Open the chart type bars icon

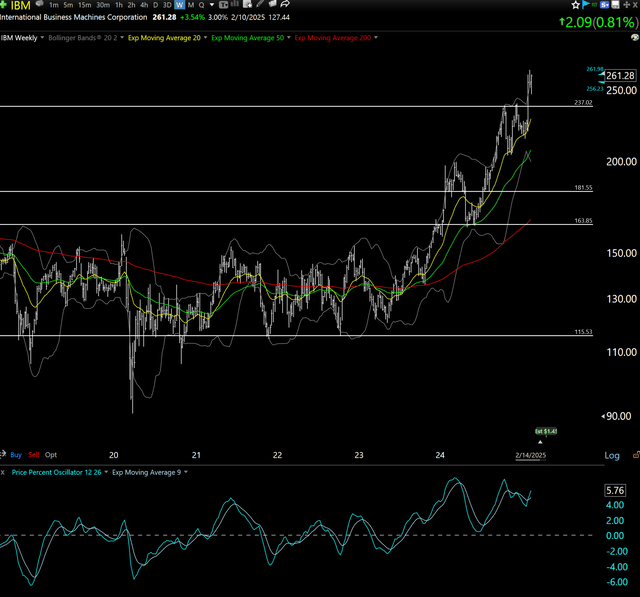(x=235, y=4)
